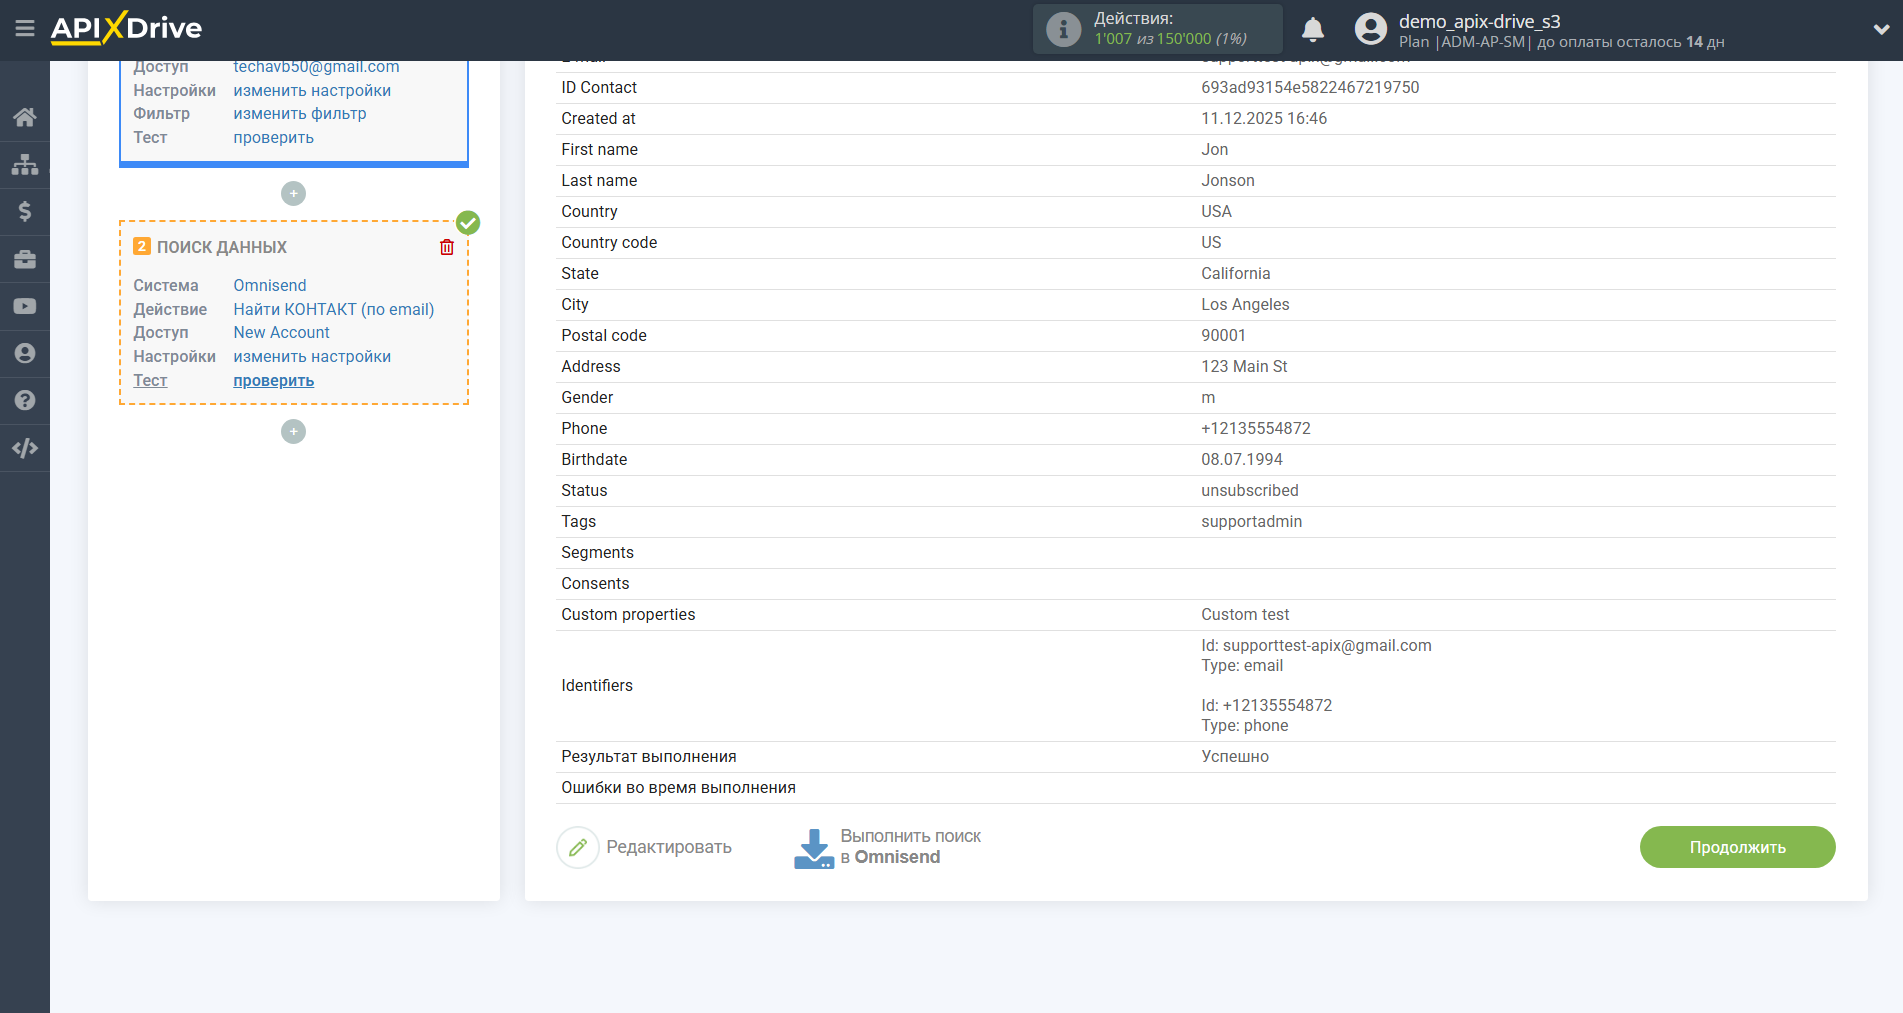This screenshot has height=1013, width=1903.
Task: Click the Consents row label
Action: tap(595, 583)
